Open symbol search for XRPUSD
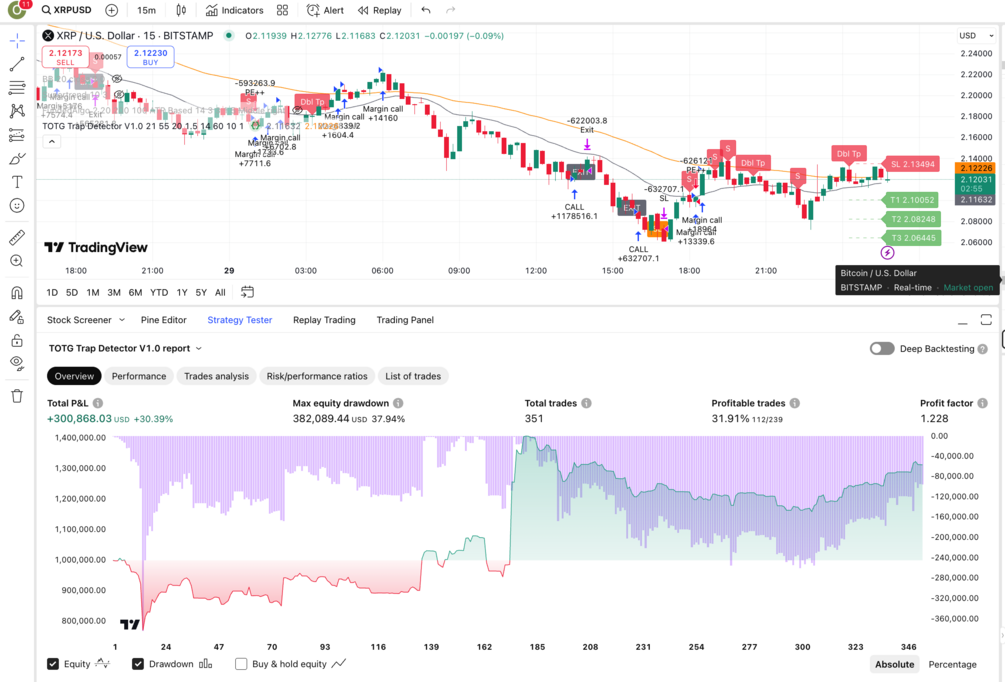 (x=66, y=10)
